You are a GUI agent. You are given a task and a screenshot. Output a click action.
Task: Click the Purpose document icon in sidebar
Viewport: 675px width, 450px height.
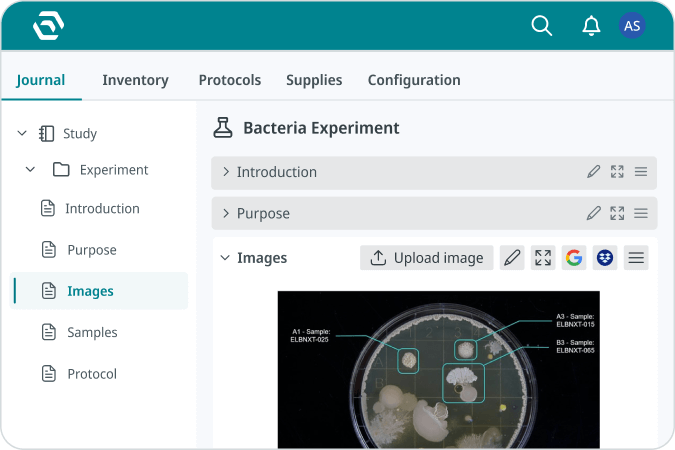(49, 250)
